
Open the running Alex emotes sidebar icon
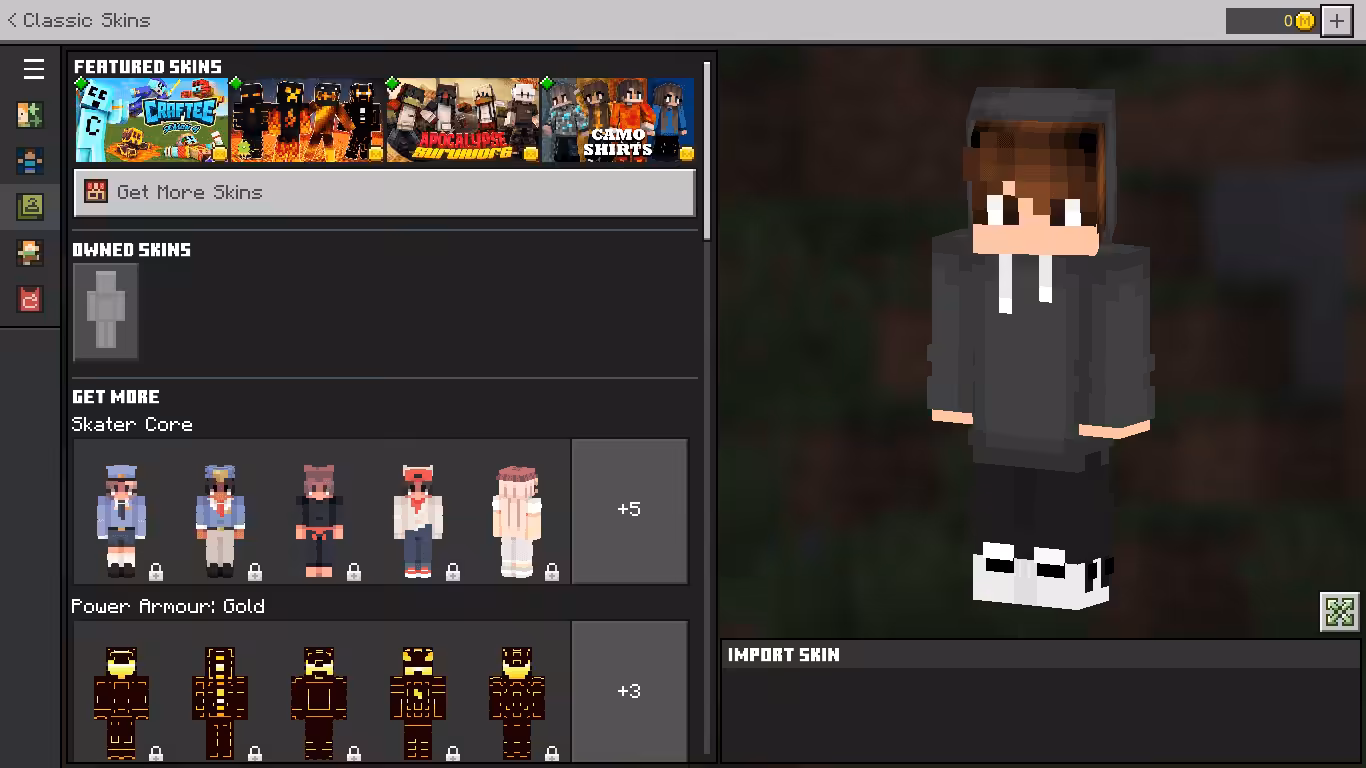pos(30,253)
